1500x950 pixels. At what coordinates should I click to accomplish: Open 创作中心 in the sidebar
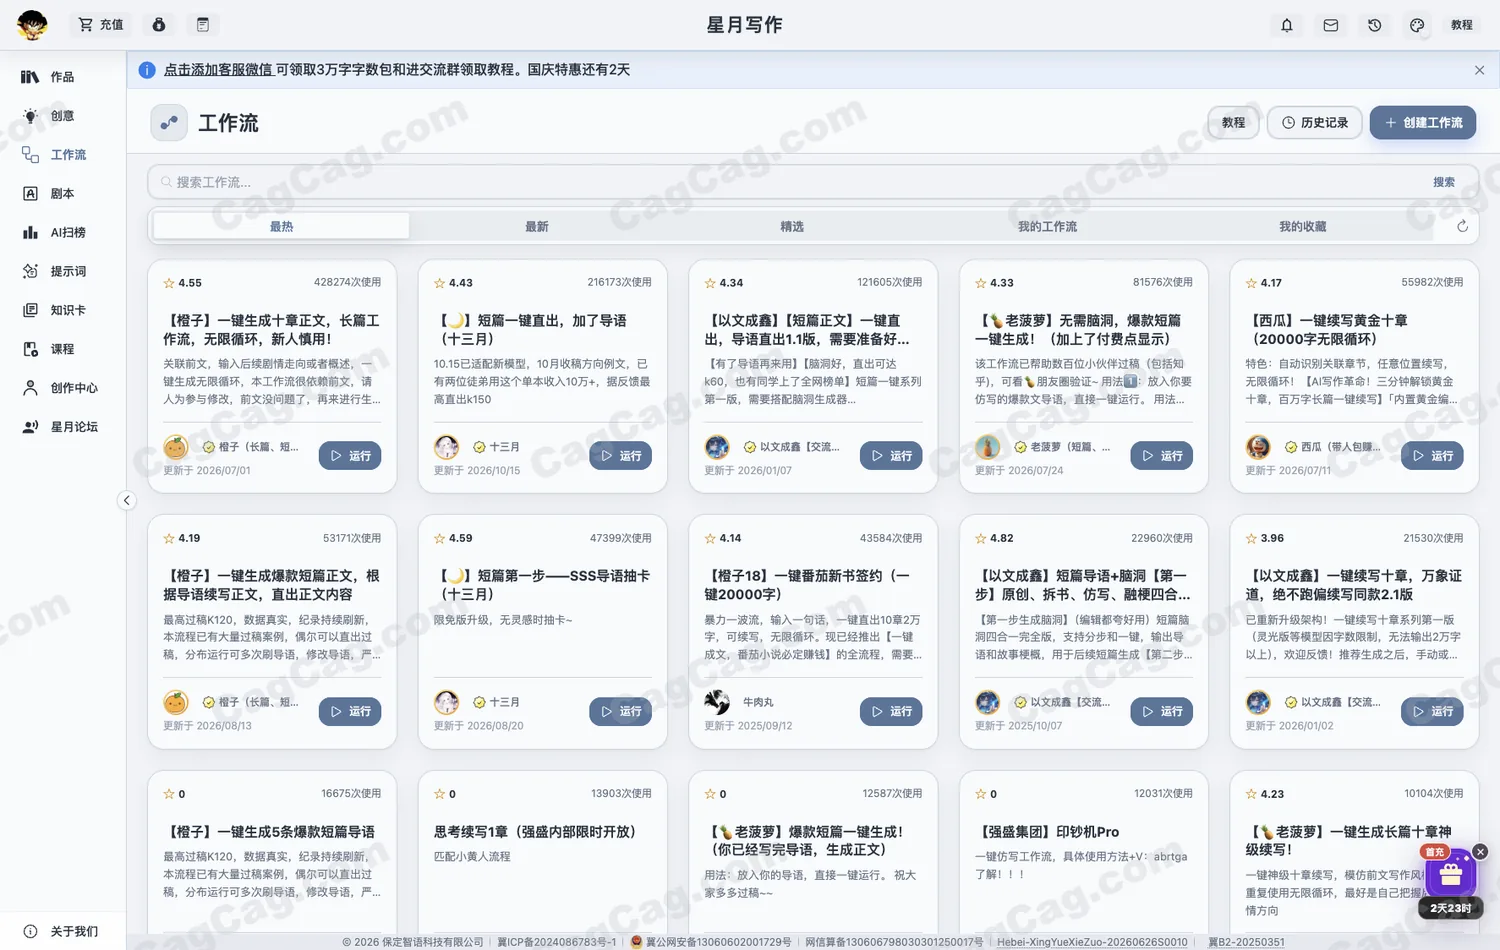coord(62,388)
